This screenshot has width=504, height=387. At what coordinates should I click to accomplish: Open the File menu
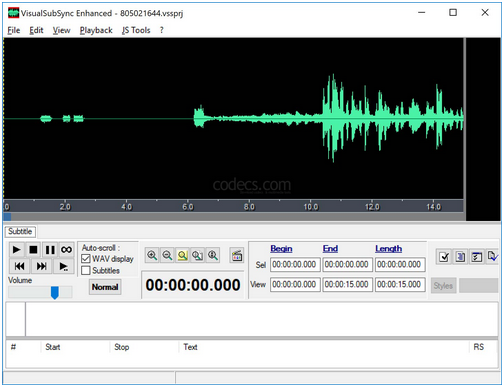click(14, 30)
